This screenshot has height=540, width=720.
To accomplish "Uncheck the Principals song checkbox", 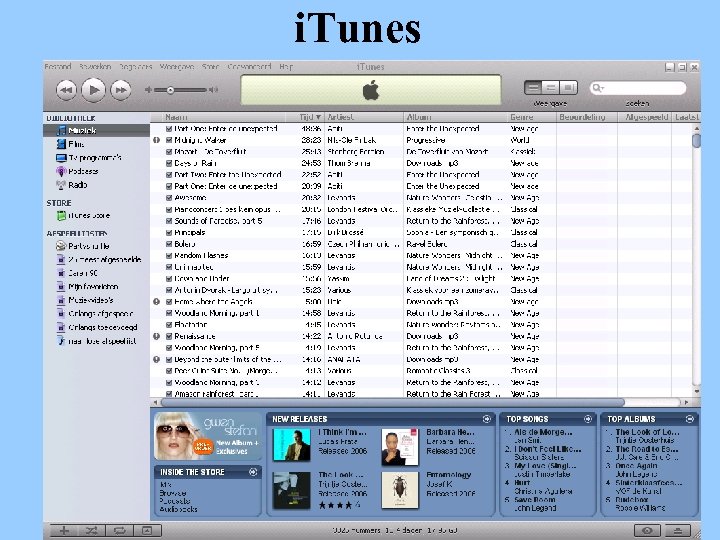I will click(169, 233).
